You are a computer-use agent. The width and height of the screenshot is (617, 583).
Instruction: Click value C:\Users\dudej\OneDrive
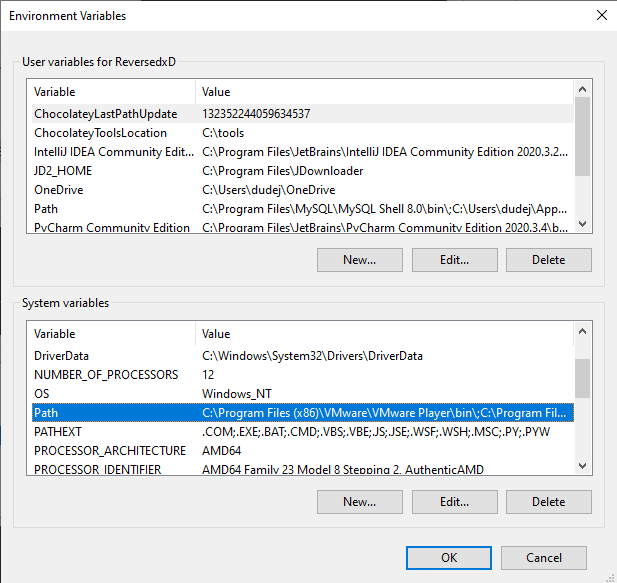[x=268, y=190]
